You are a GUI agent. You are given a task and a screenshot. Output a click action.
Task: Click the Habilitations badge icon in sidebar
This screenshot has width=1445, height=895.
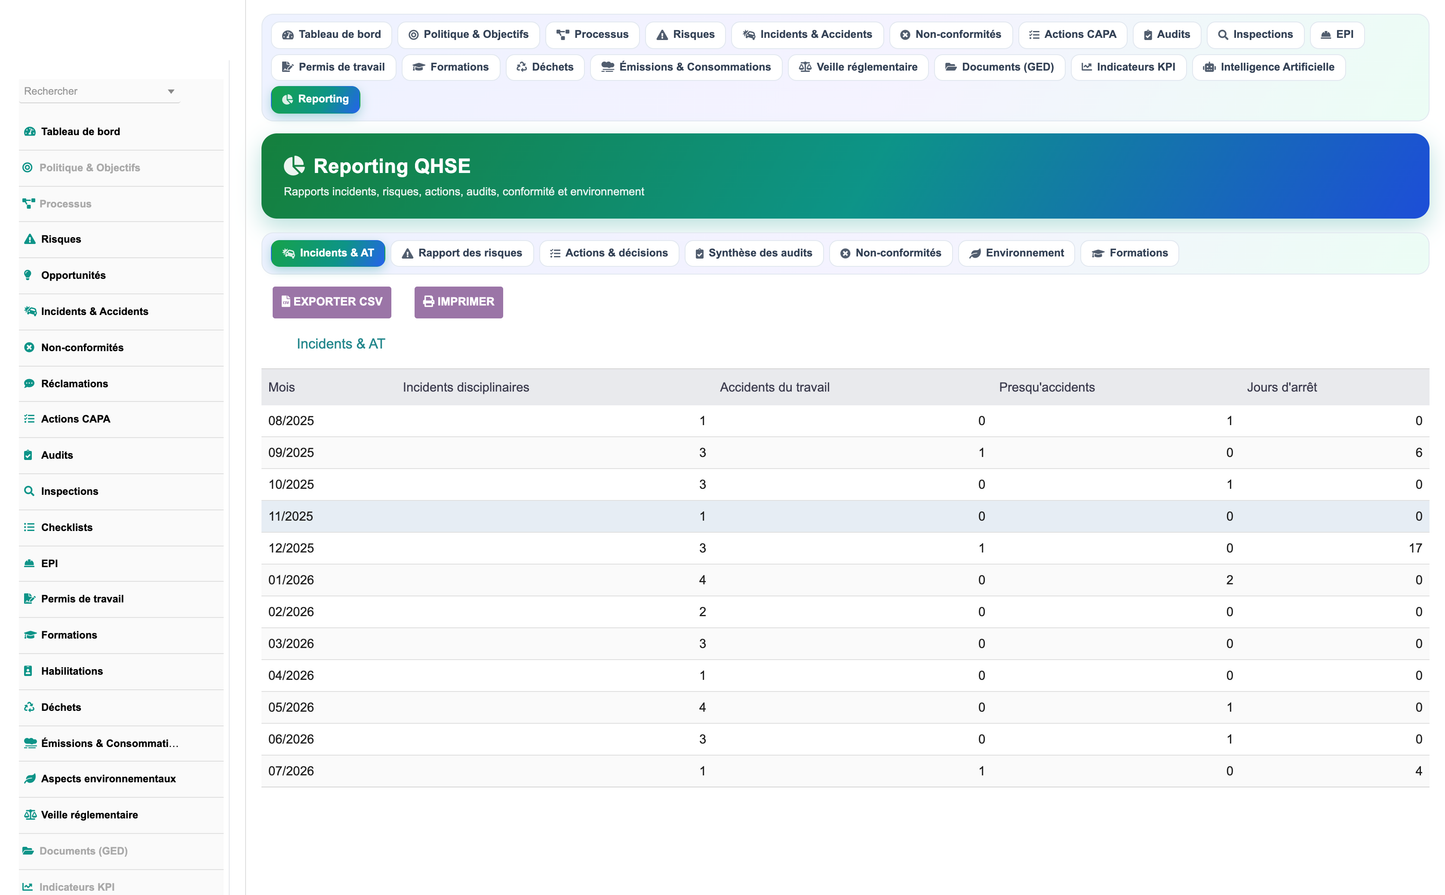(x=28, y=671)
